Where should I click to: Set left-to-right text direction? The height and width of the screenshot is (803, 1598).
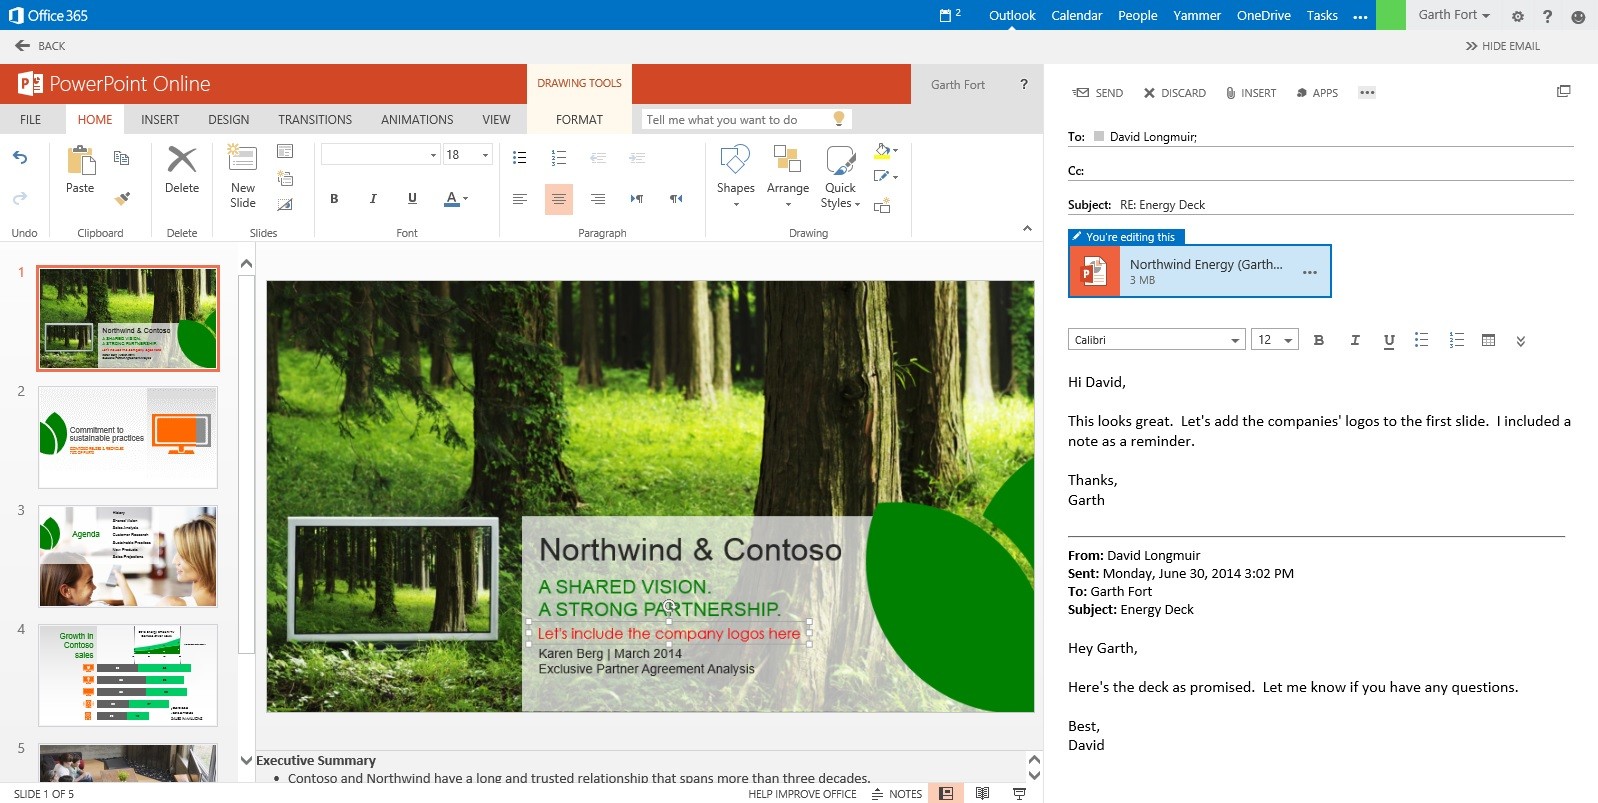pos(637,199)
